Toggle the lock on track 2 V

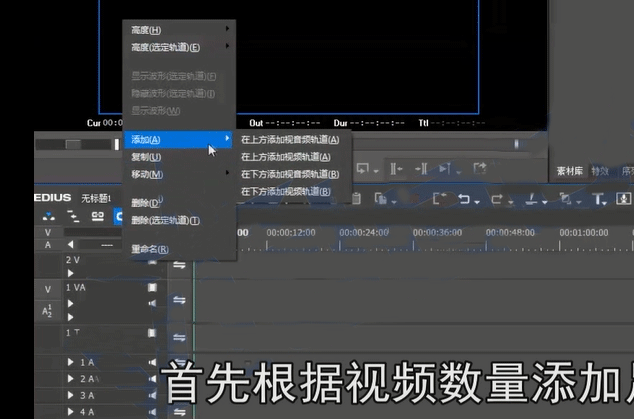(153, 262)
